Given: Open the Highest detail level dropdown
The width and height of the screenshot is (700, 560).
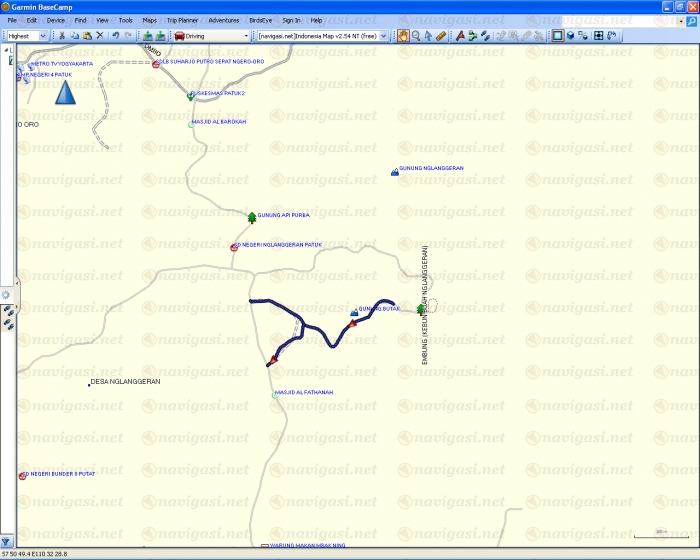Looking at the screenshot, I should point(49,36).
